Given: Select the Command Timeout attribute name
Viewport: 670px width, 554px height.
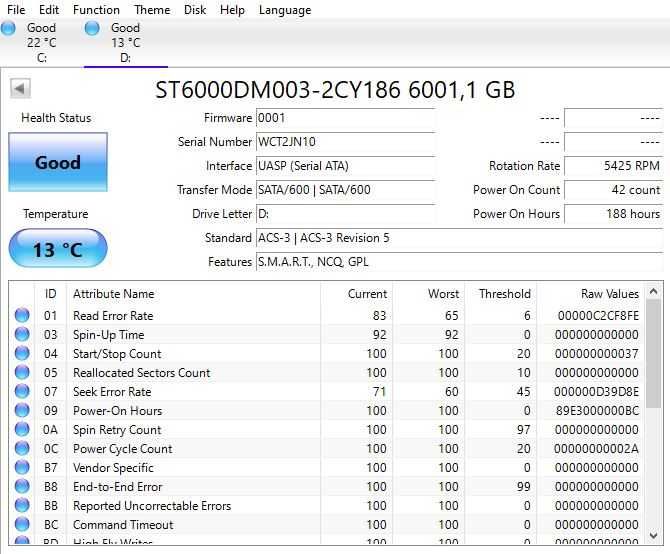Looking at the screenshot, I should coord(123,525).
